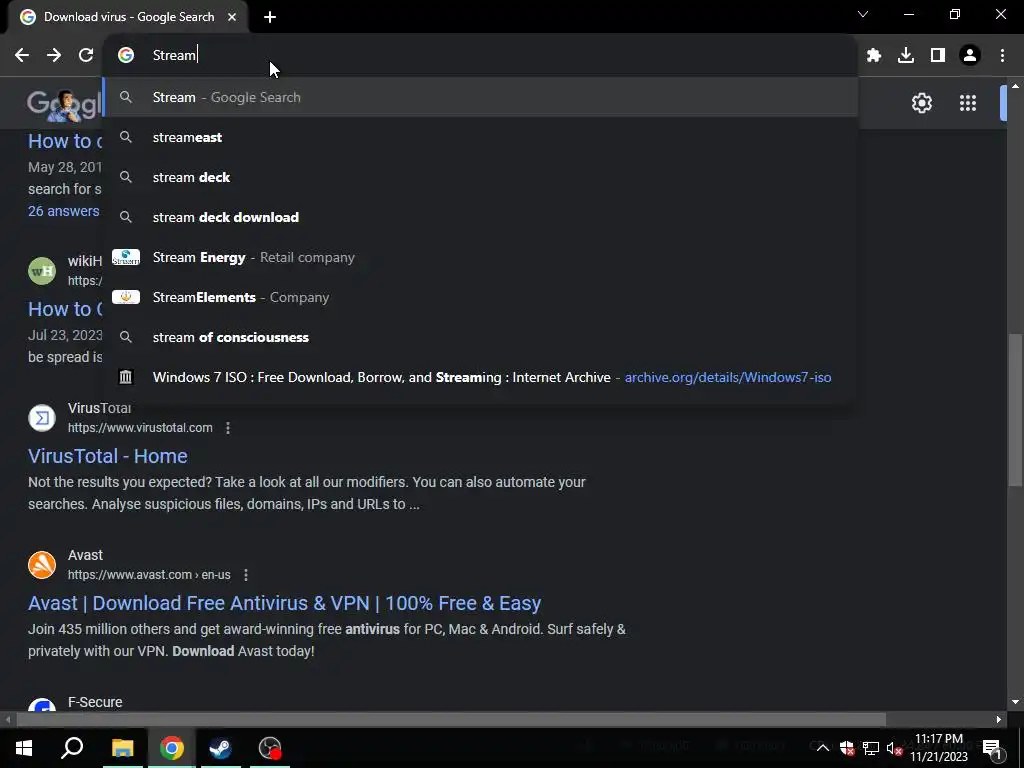Screen dimensions: 1024x768
Task: Open the network tray icon
Action: (871, 748)
